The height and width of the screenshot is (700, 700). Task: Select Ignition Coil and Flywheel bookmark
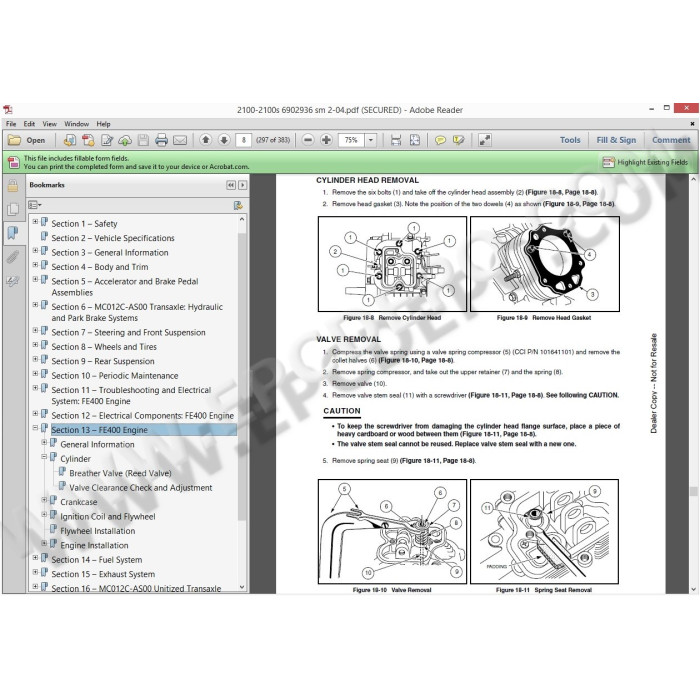108,517
